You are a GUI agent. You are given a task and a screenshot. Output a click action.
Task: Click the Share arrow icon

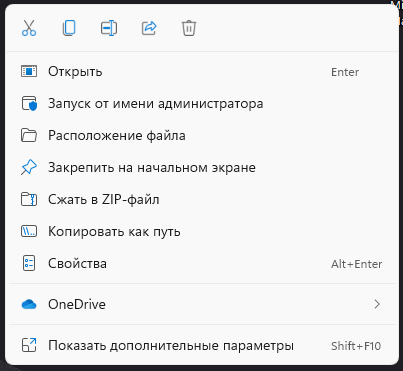(149, 28)
